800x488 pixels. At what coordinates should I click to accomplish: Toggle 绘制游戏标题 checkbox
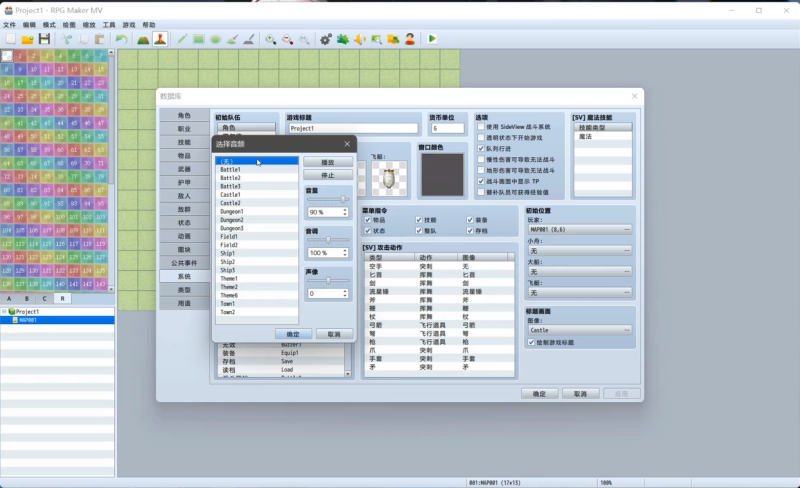[531, 343]
